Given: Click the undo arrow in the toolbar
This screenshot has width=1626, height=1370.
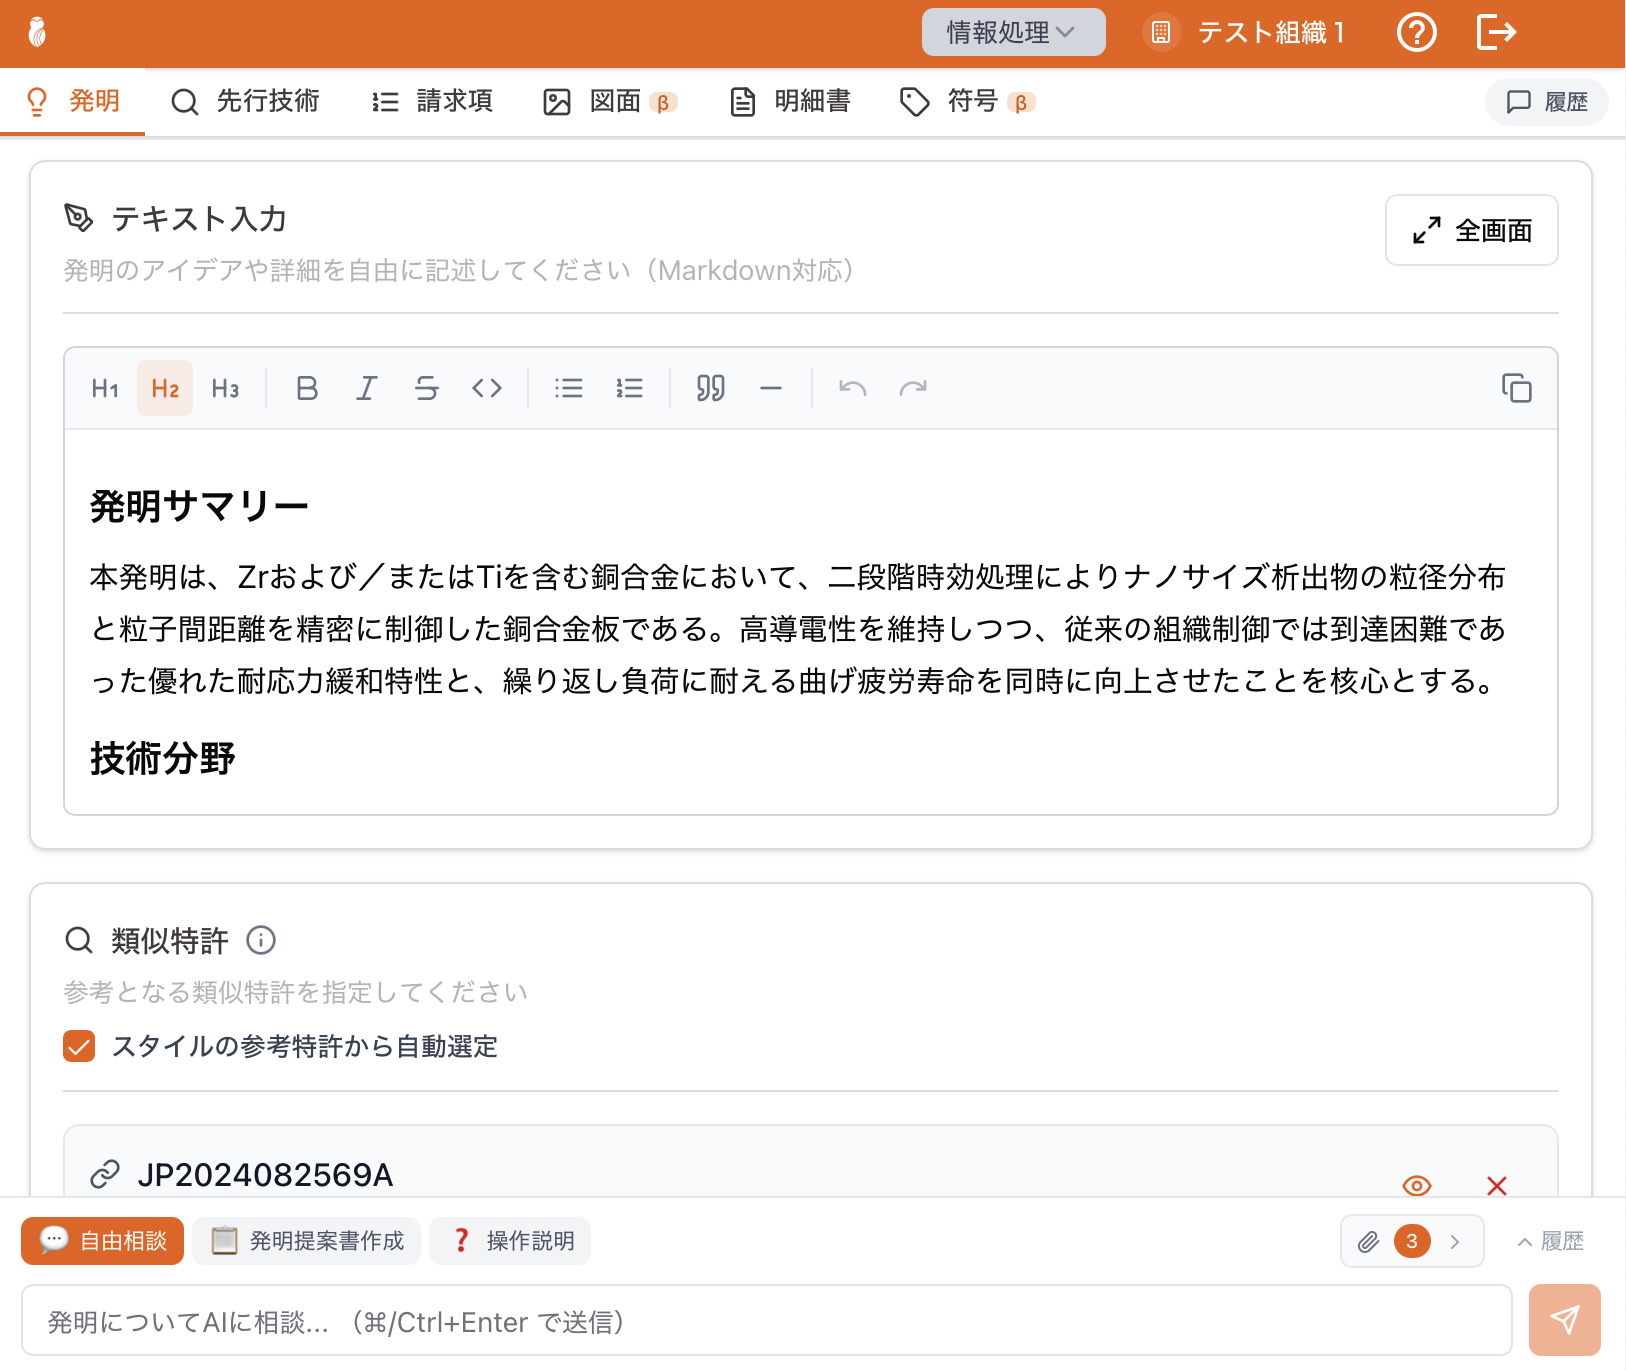Looking at the screenshot, I should tap(852, 388).
